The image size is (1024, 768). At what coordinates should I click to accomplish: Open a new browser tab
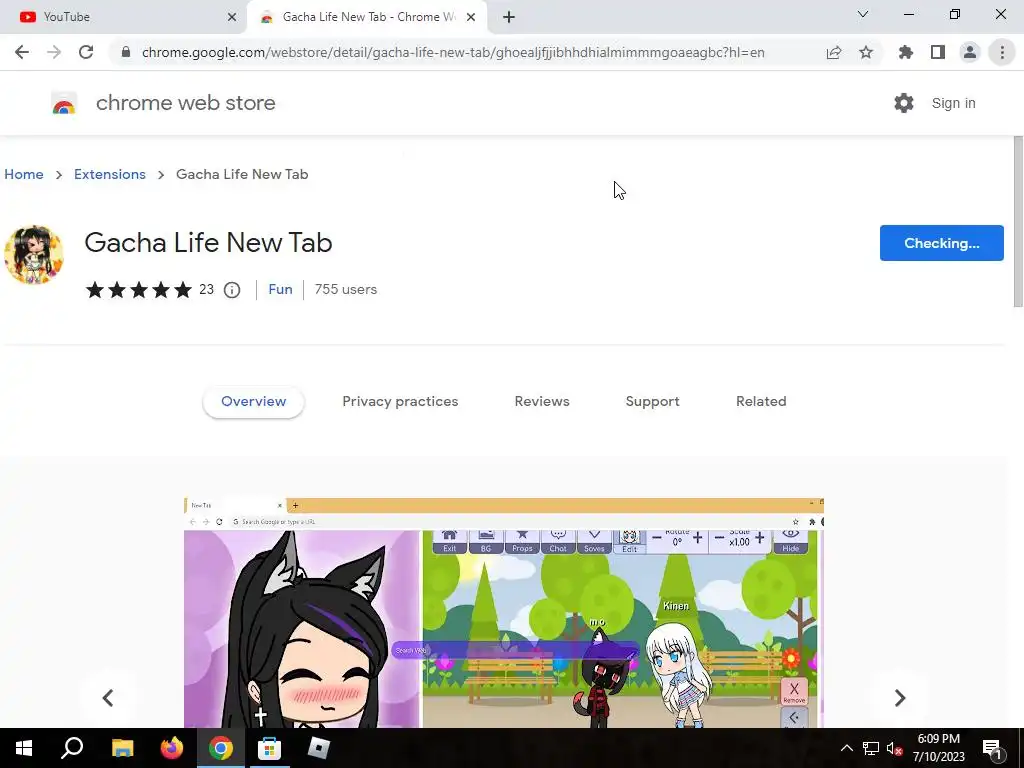pos(509,17)
